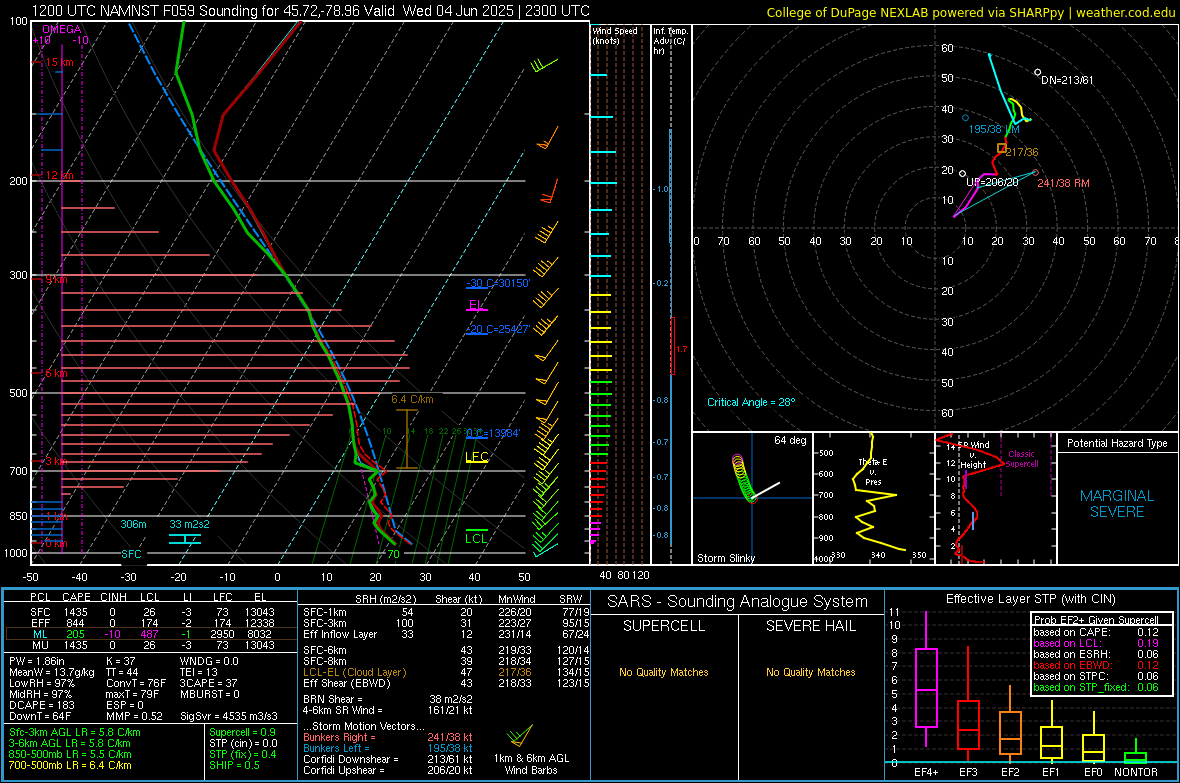Click the 306m effective inflow base label
Viewport: 1180px width, 783px height.
coord(133,524)
